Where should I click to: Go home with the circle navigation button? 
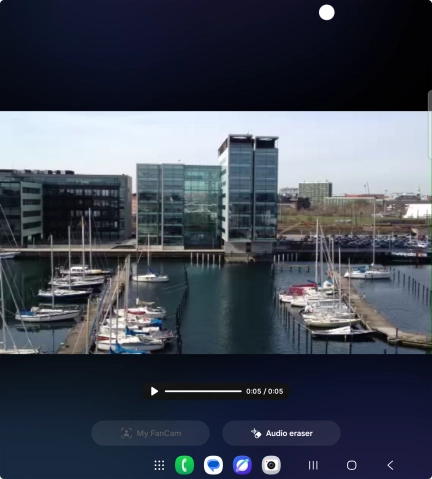pyautogui.click(x=352, y=465)
